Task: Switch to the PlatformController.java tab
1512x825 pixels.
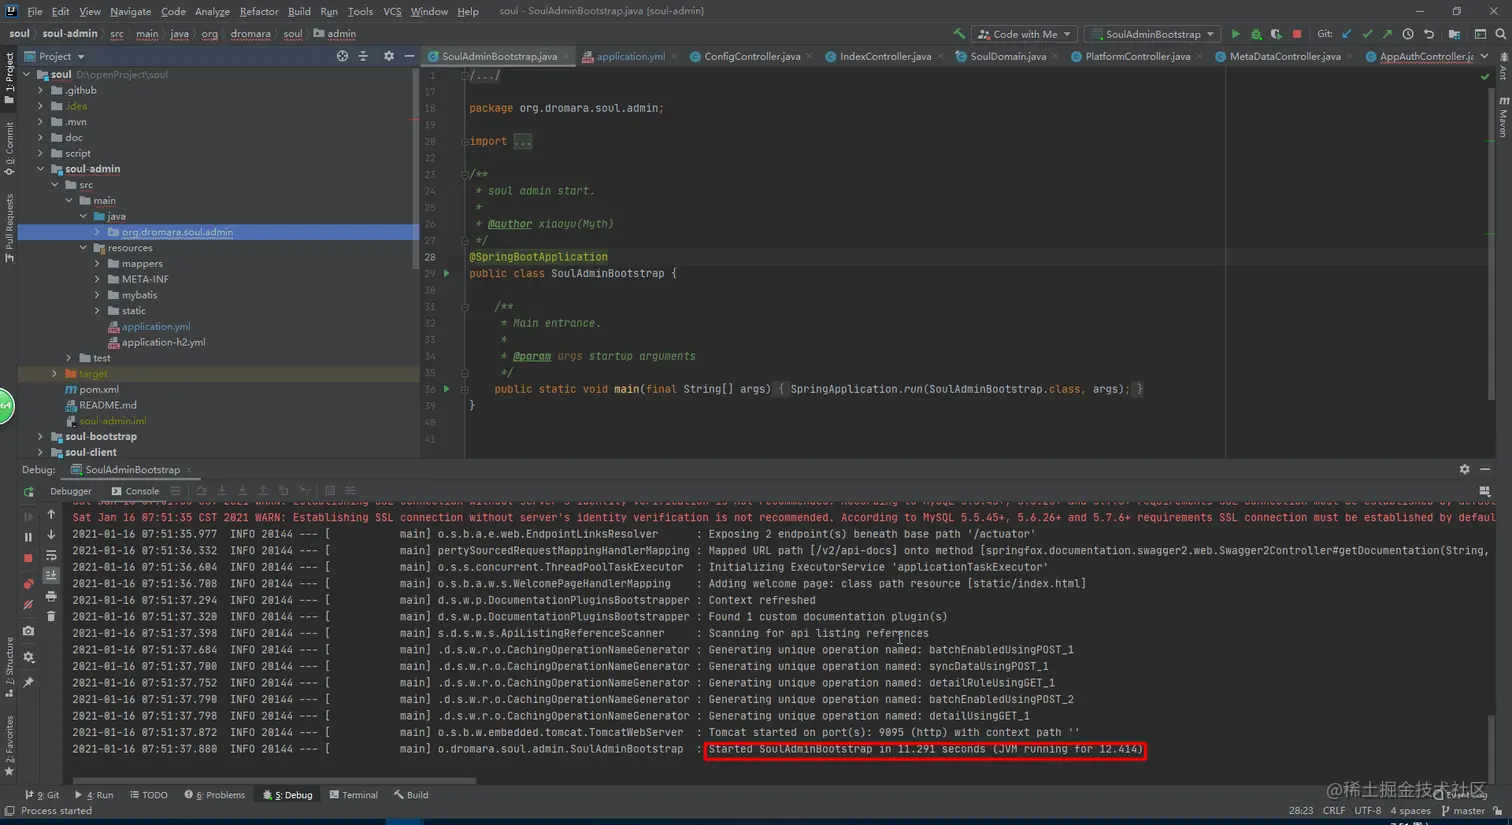Action: coord(1137,56)
